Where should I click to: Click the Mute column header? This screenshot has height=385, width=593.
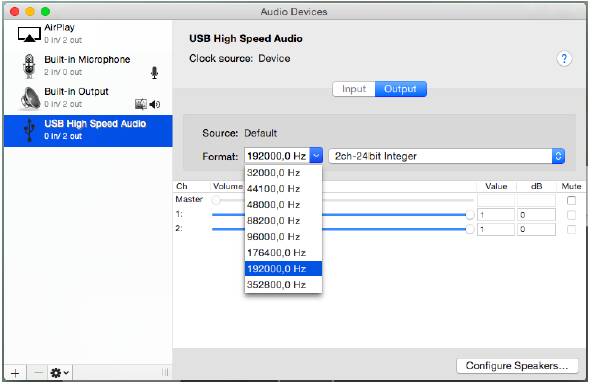pyautogui.click(x=571, y=186)
